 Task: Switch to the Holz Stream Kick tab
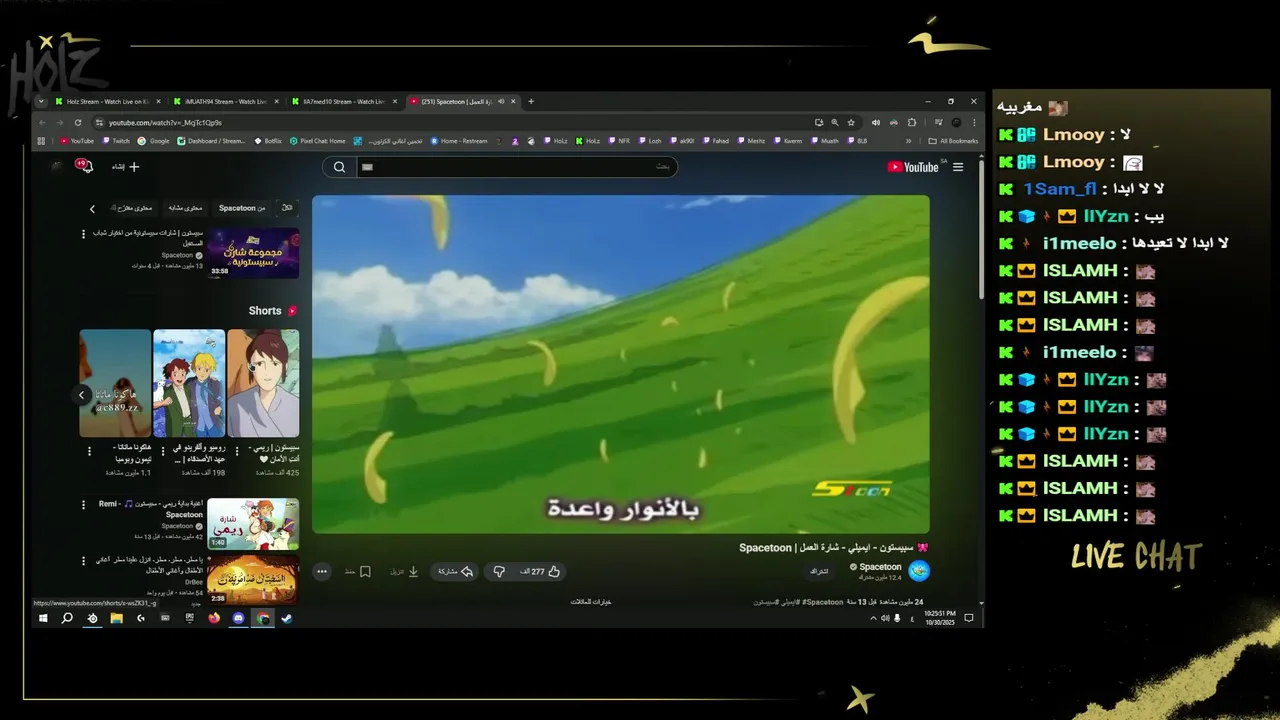(x=107, y=101)
